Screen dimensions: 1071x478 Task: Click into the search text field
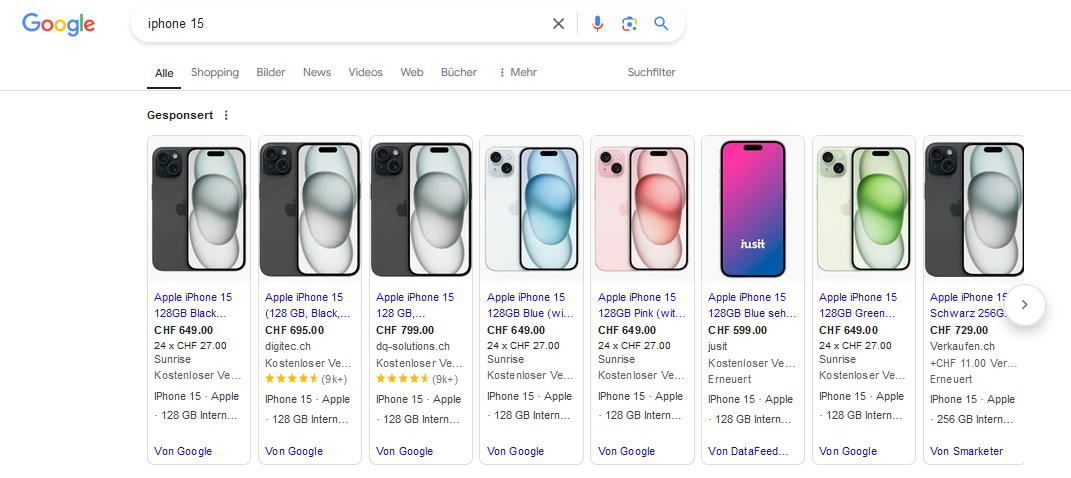point(340,24)
